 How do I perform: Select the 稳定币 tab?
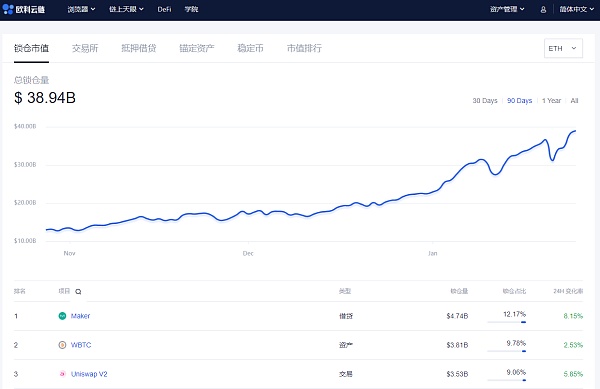tap(250, 48)
